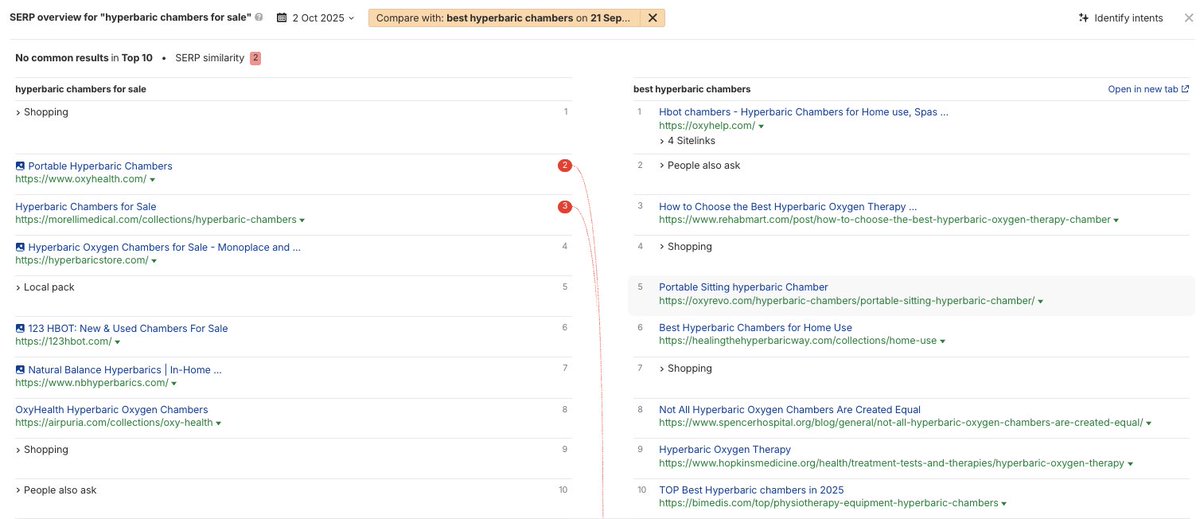Open OxyHealth Hyperbaric Oxygen Chambers link
This screenshot has height=519, width=1200.
coord(112,410)
